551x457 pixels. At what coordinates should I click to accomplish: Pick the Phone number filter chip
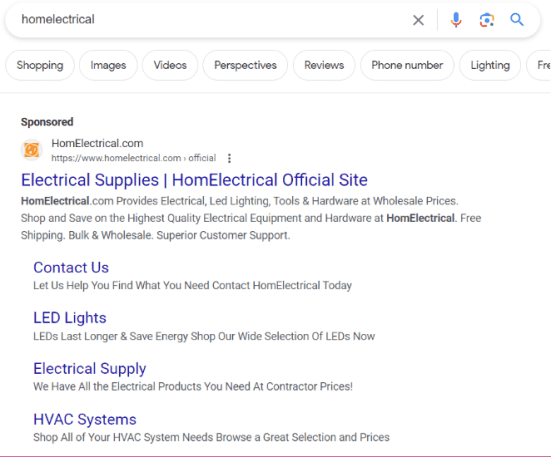pos(407,65)
